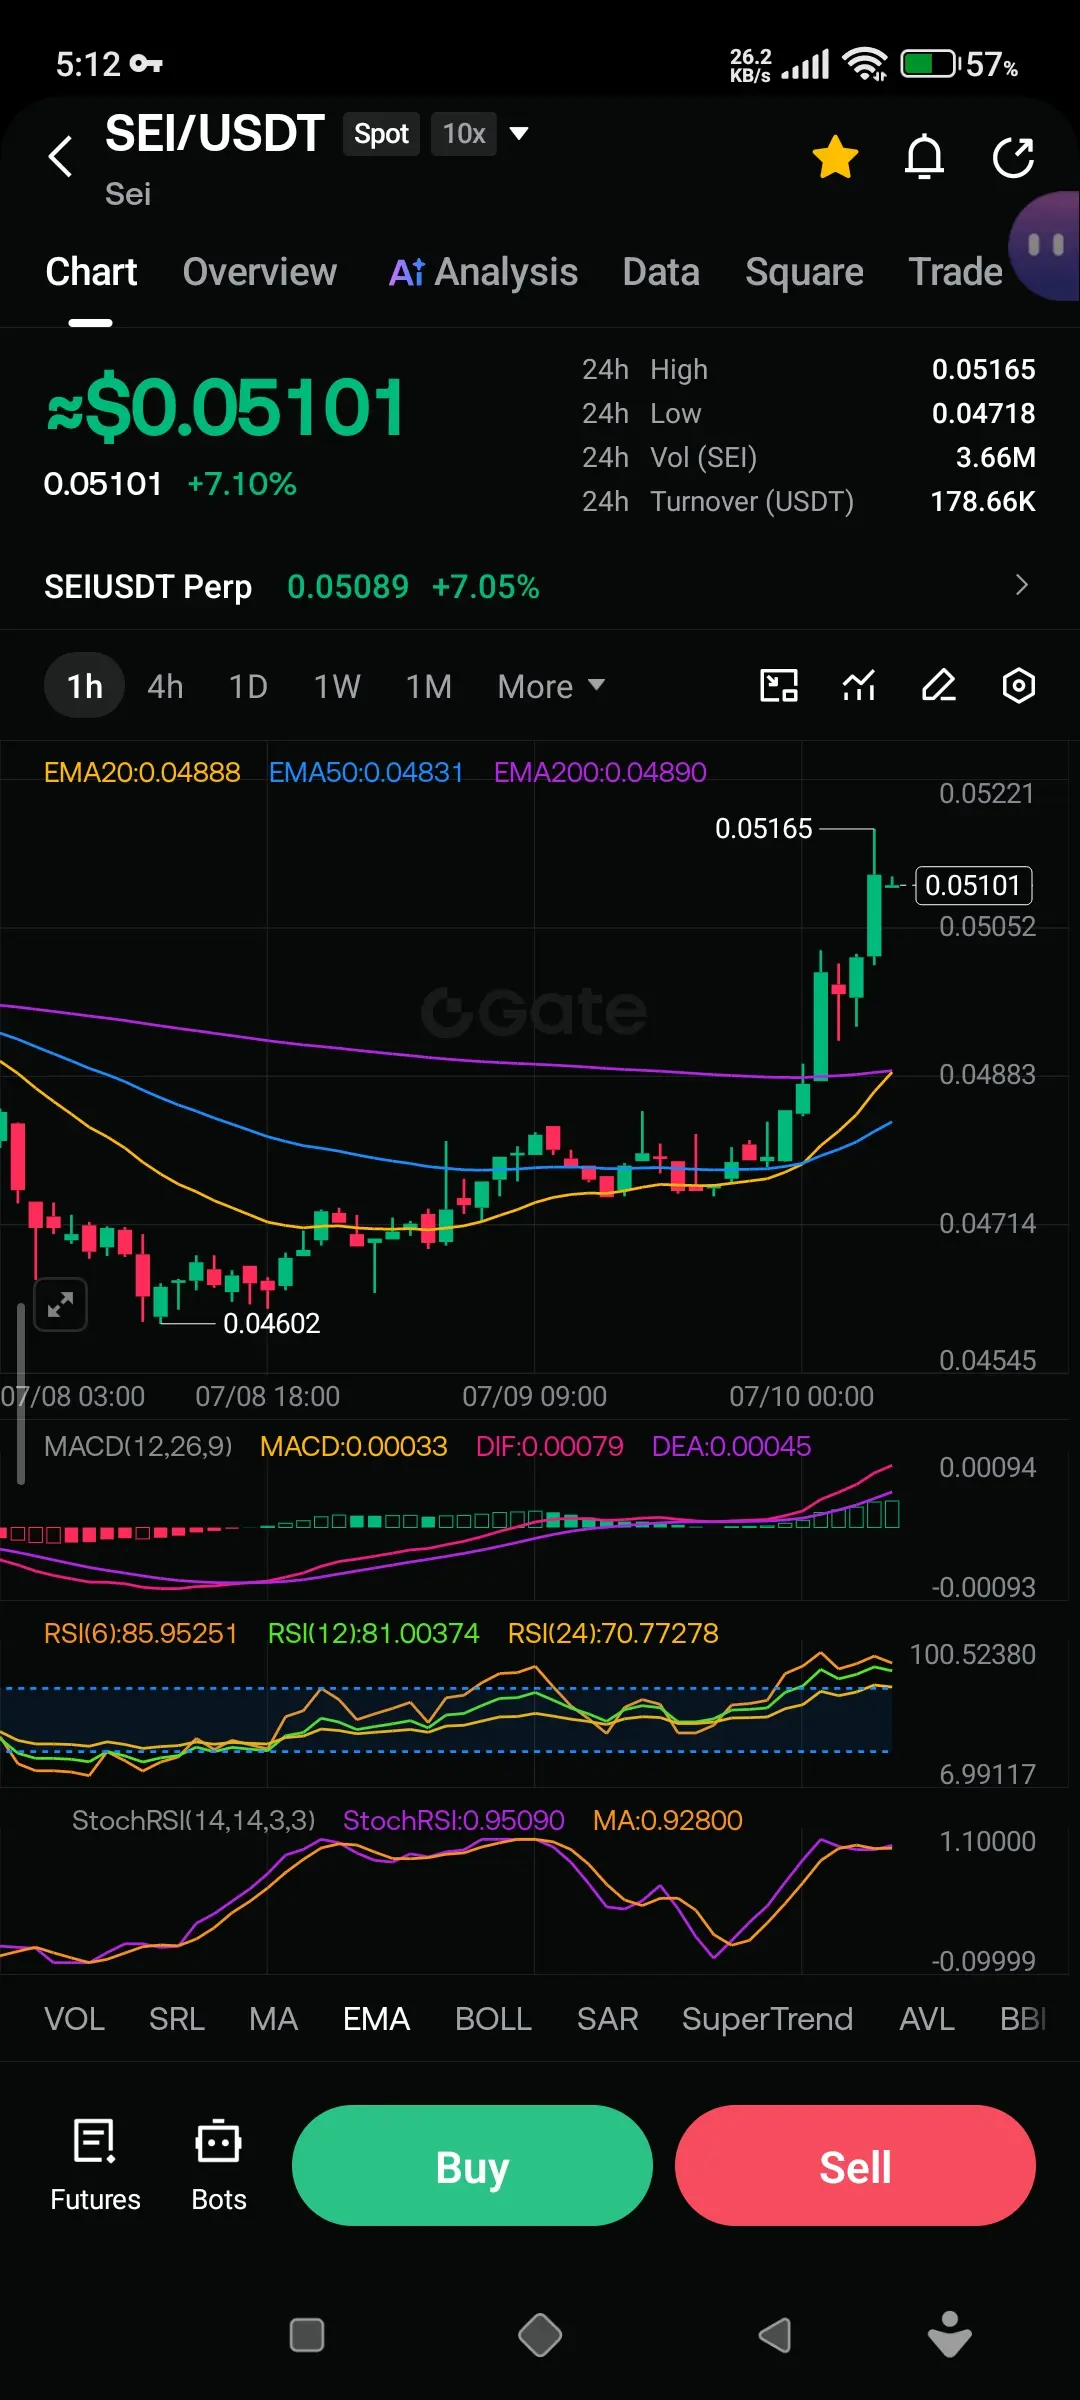Tap the 24h Turnover value 178.66K
Screen dimensions: 1080x2400
coord(983,501)
